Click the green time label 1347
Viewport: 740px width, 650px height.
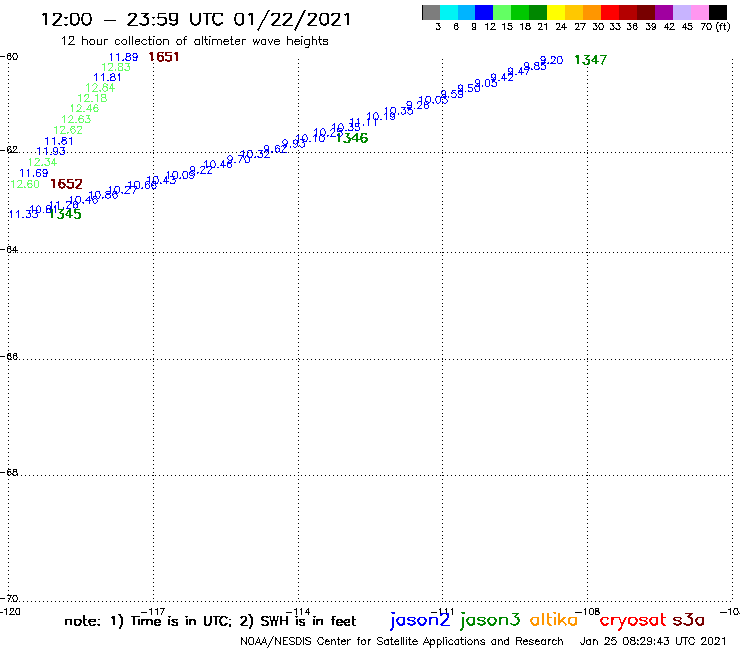coord(590,60)
